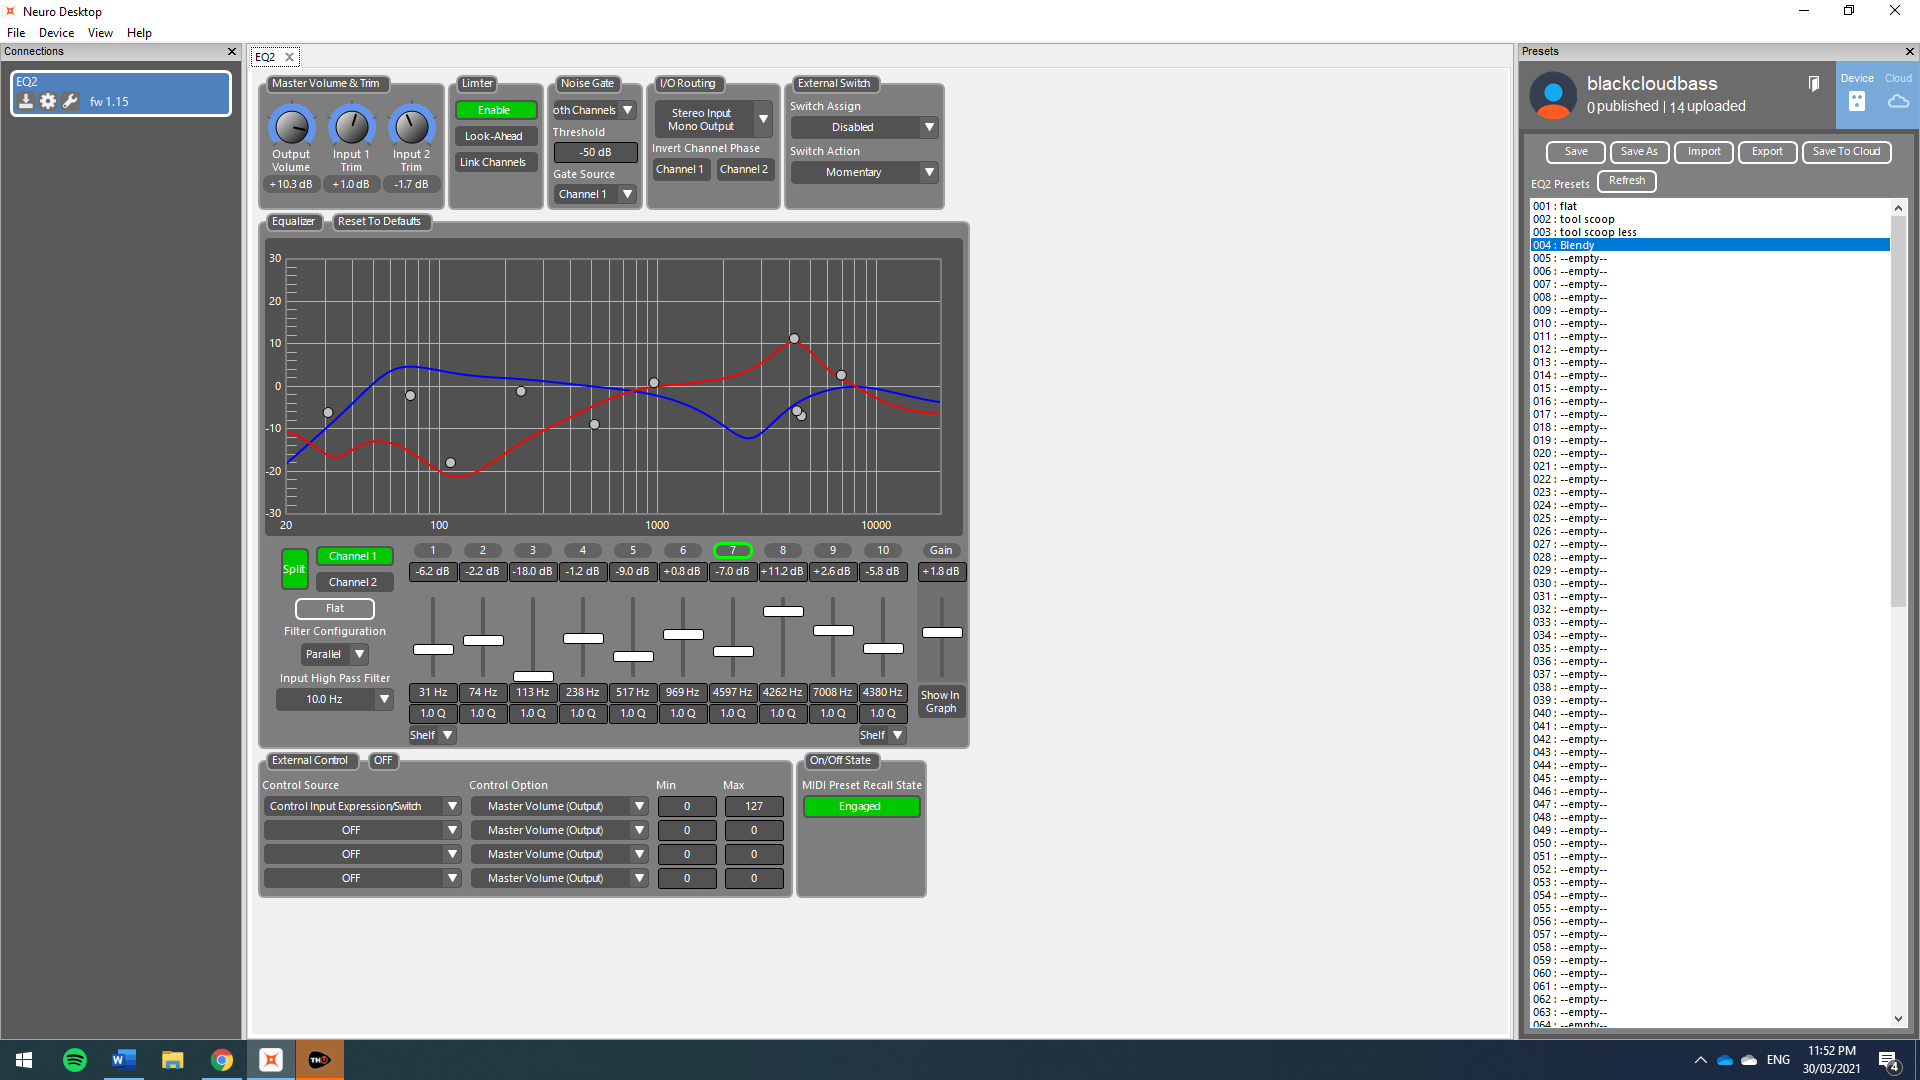Toggle MIDI Preset Recall State Engaged
Screen dimensions: 1920x1080
pyautogui.click(x=860, y=806)
